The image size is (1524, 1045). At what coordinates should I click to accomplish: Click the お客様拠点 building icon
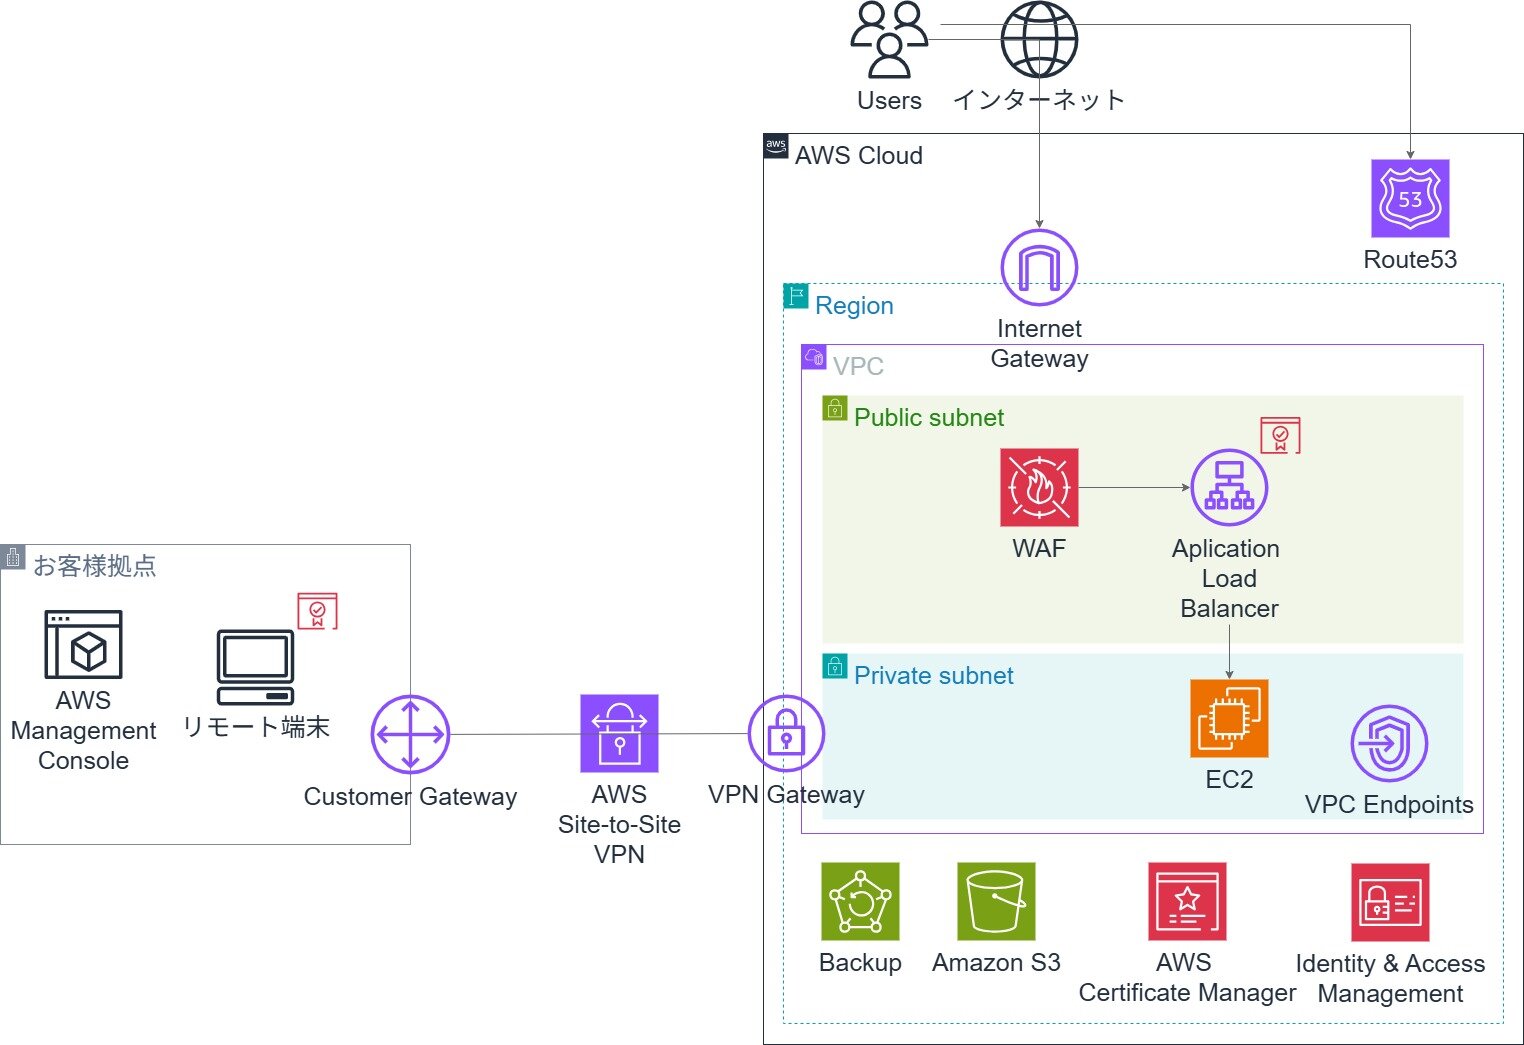13,557
